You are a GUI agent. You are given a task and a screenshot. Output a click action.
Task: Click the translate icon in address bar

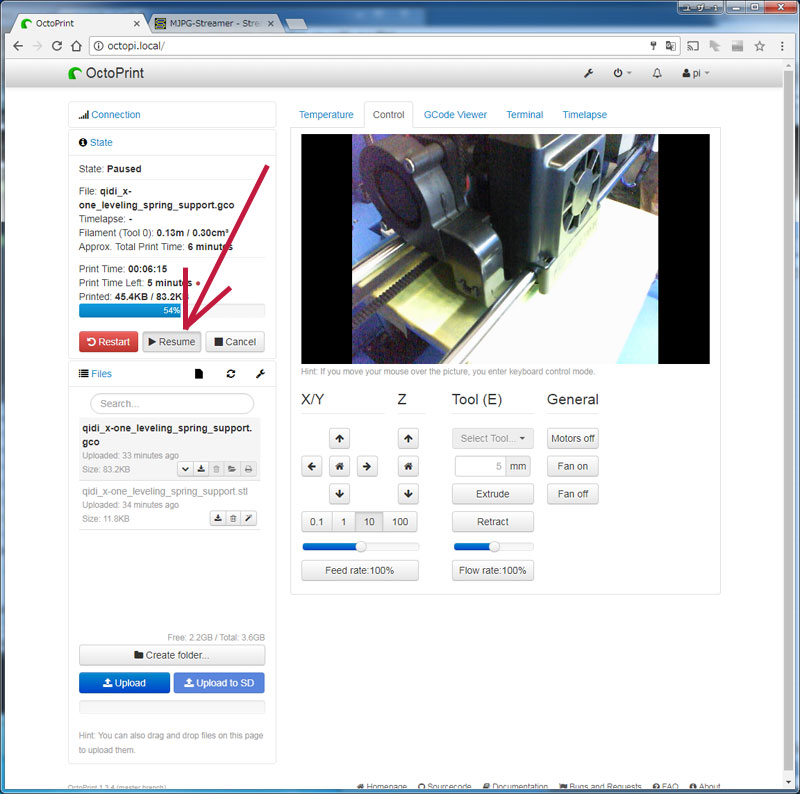[671, 46]
